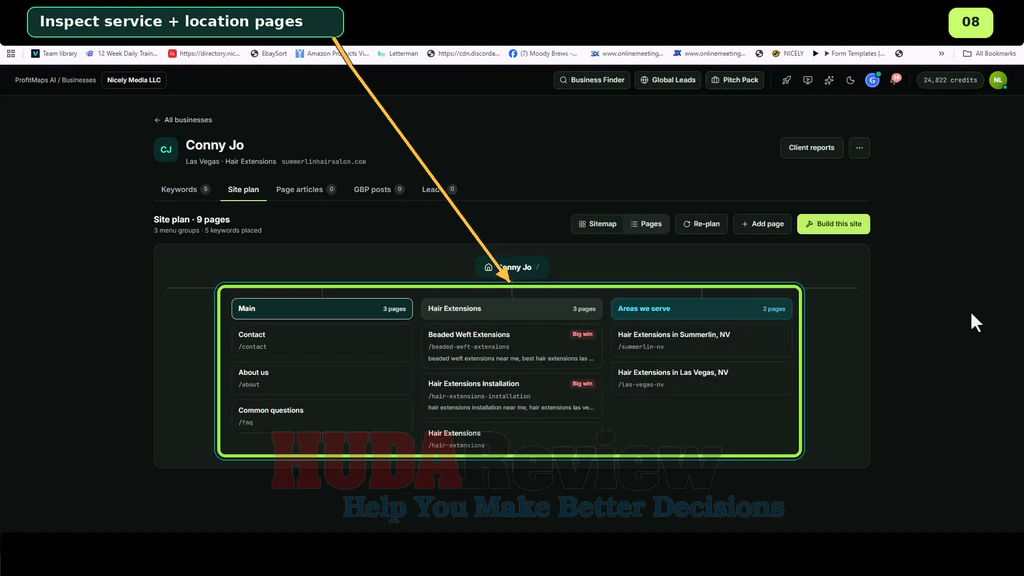Expand the hidden bookmarks chevron
Viewport: 1024px width, 576px height.
[x=941, y=54]
